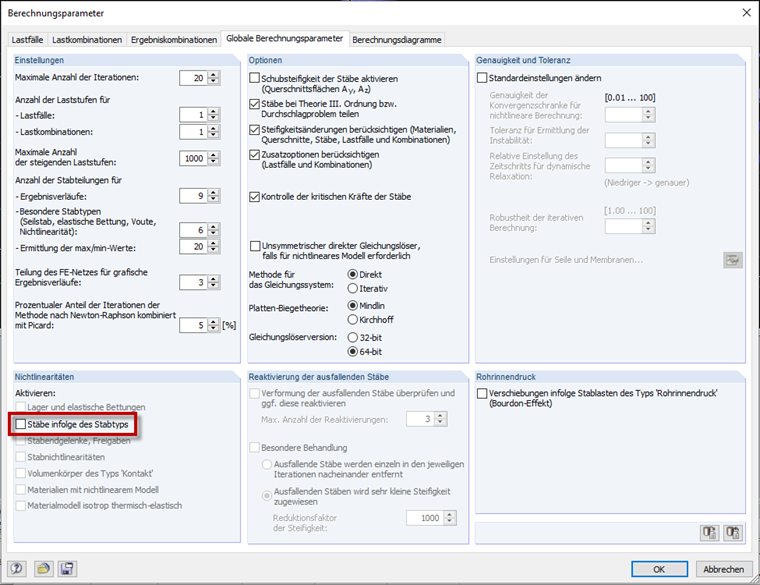Viewport: 760px width, 585px height.
Task: Switch to the Lastfälle tab
Action: coord(28,40)
